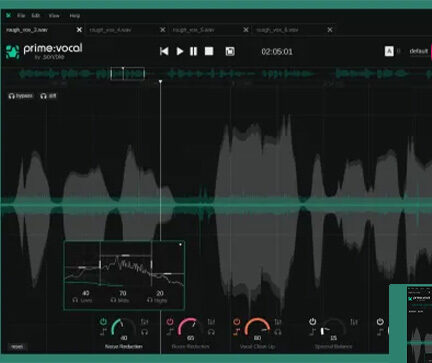
Task: Click the Vocal Clean Up note icon
Action: (237, 332)
